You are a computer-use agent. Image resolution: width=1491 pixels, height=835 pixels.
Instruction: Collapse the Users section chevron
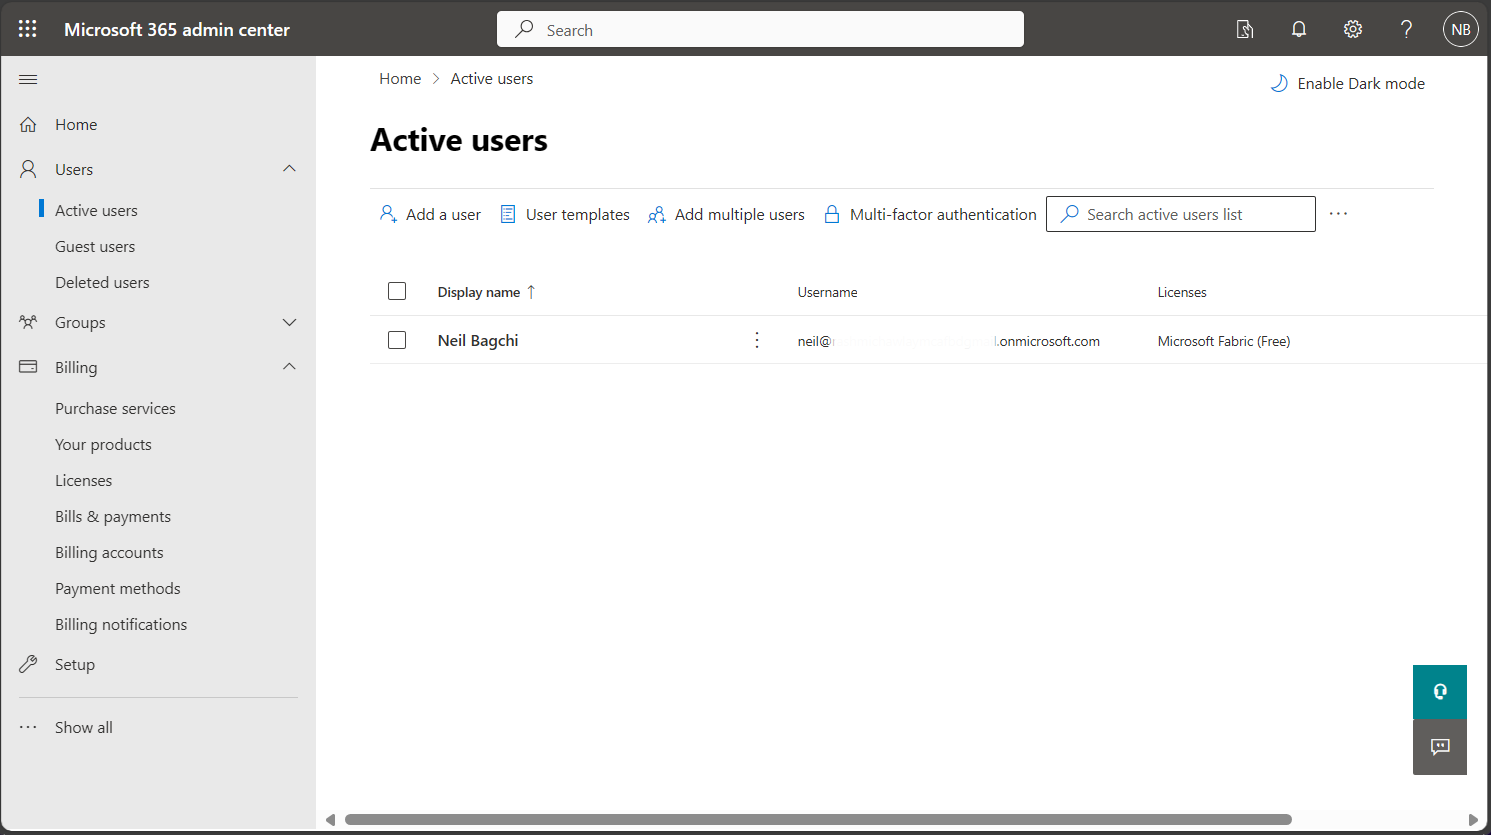tap(290, 168)
